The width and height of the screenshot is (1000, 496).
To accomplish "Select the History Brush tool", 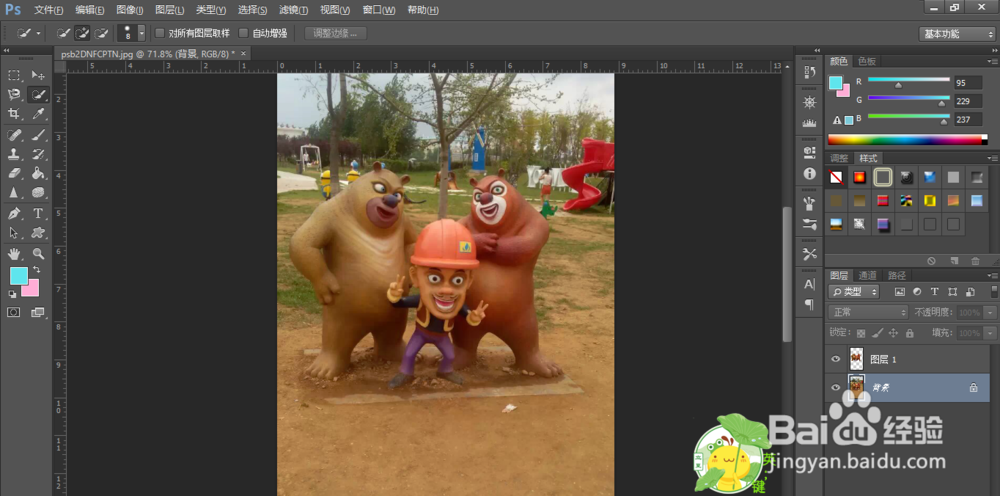I will [38, 154].
